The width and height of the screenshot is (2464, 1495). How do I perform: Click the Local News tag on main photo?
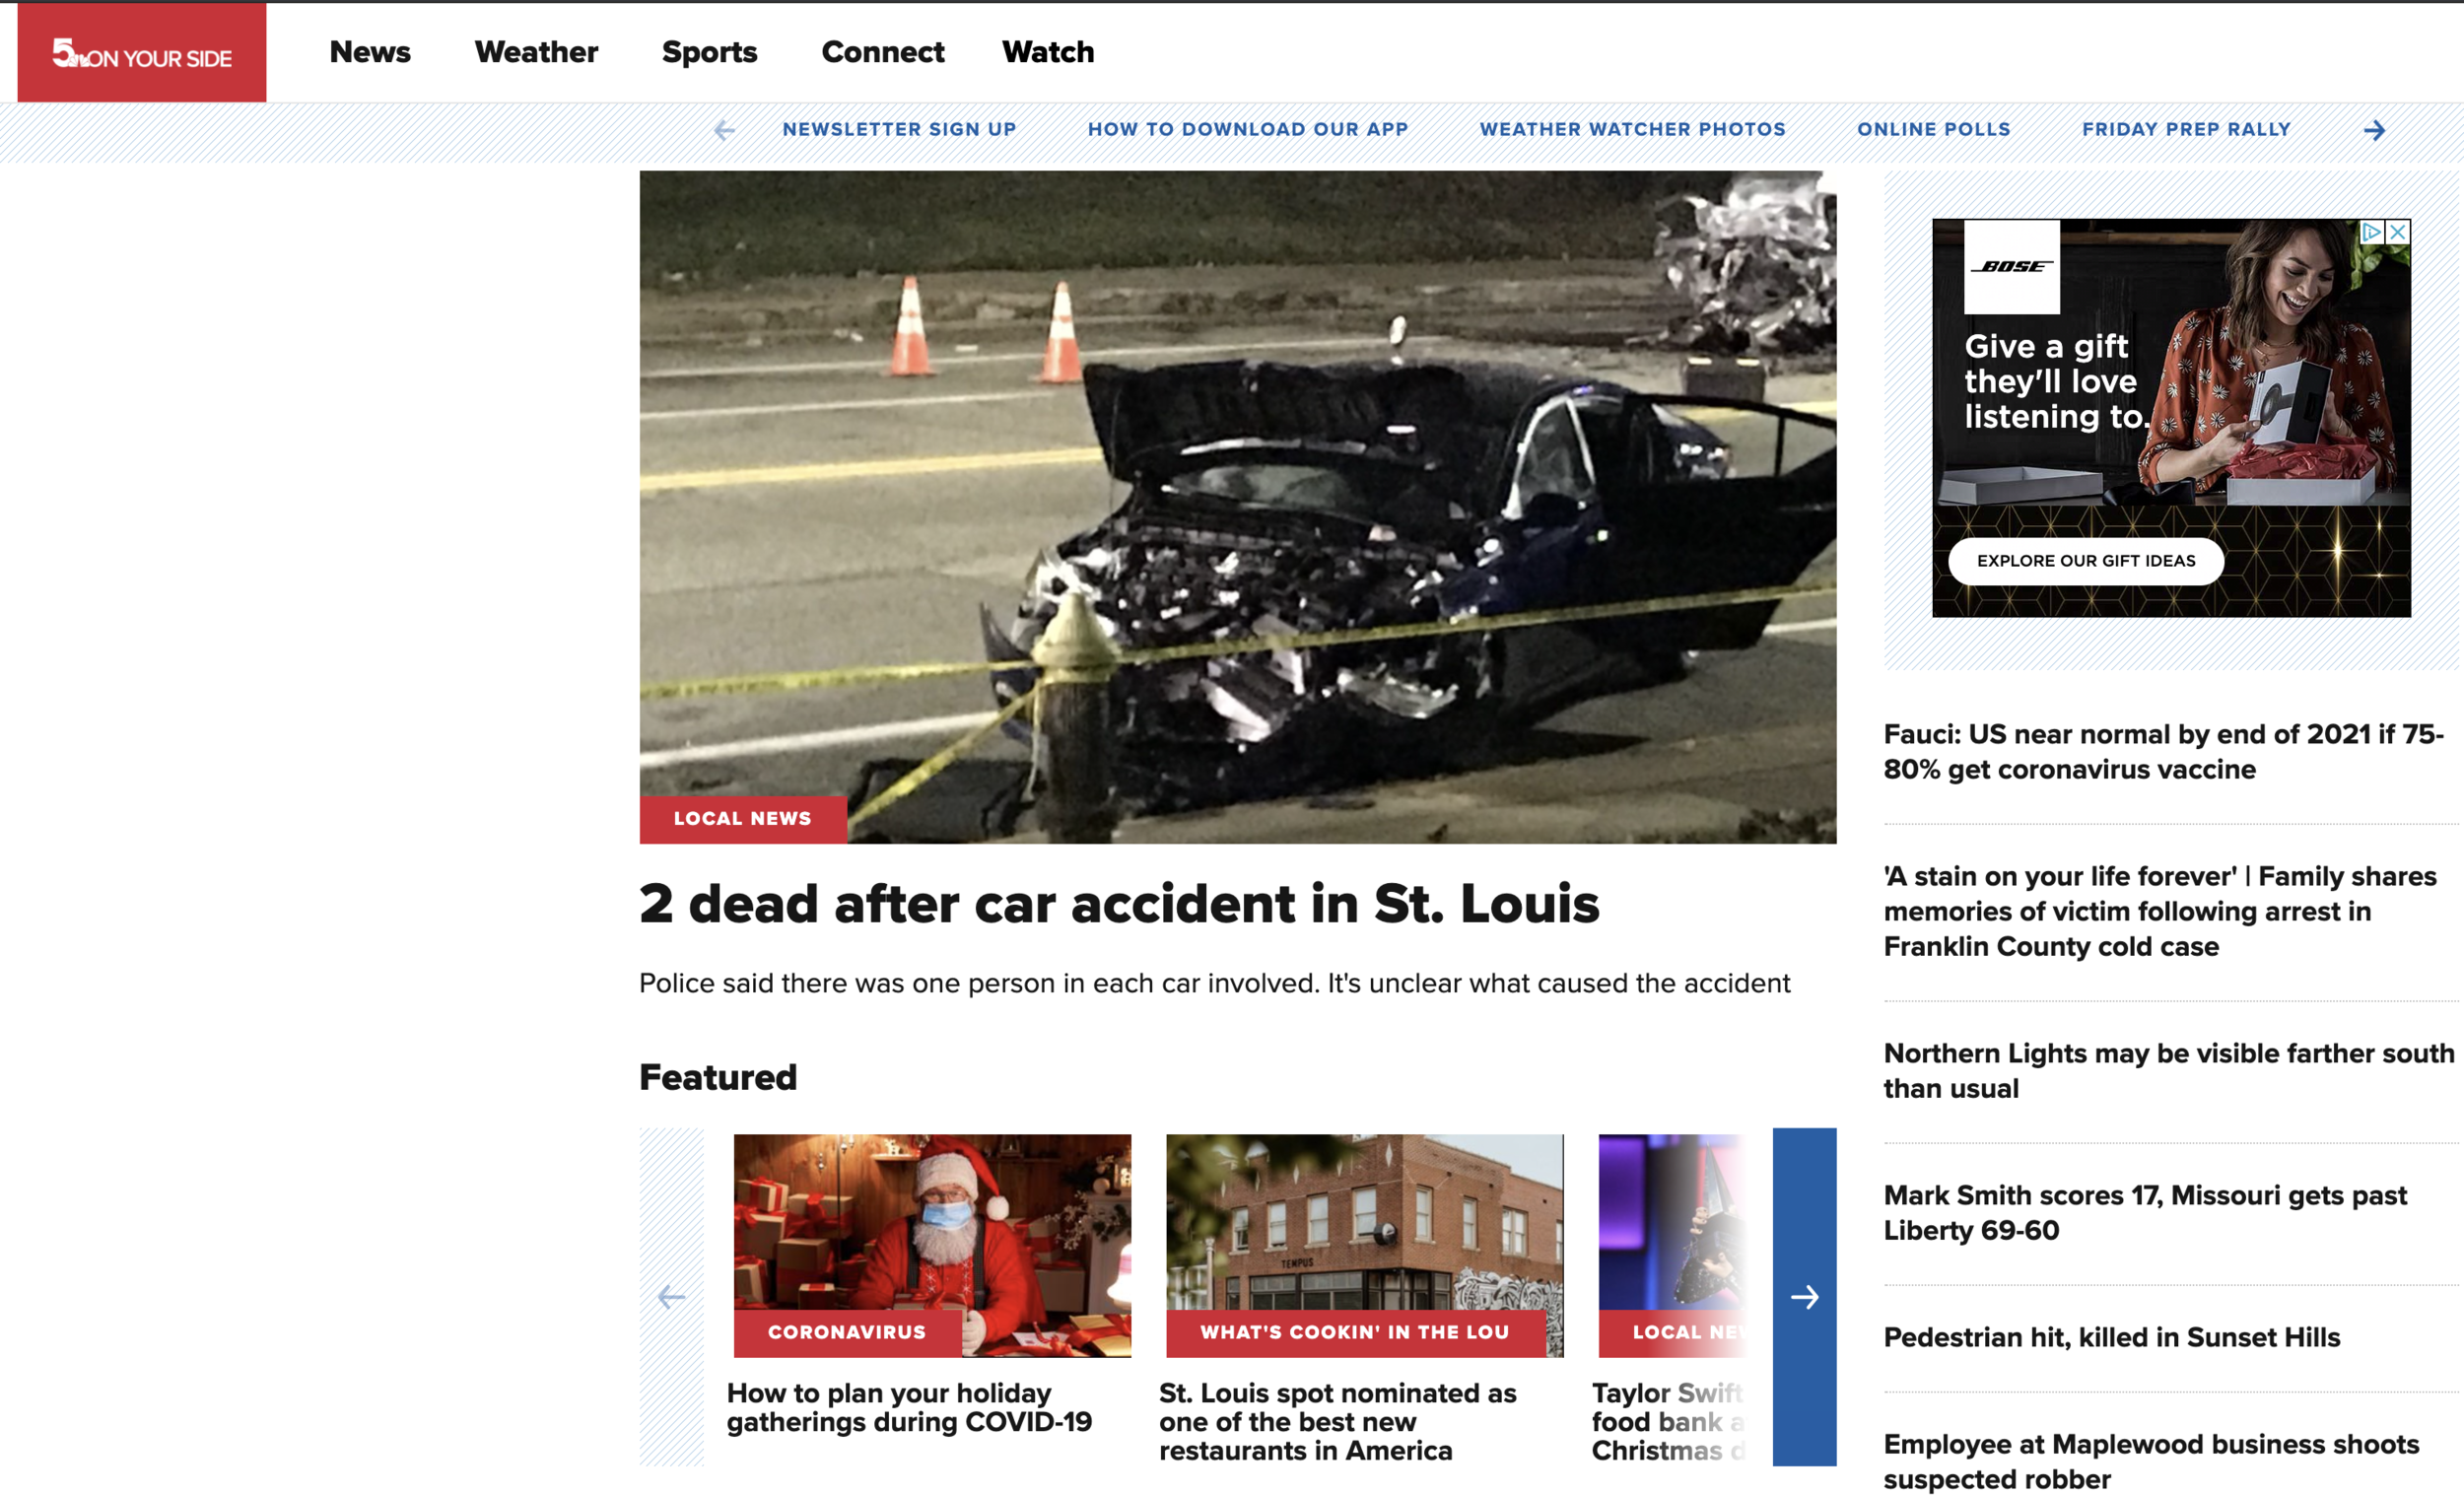[x=742, y=818]
